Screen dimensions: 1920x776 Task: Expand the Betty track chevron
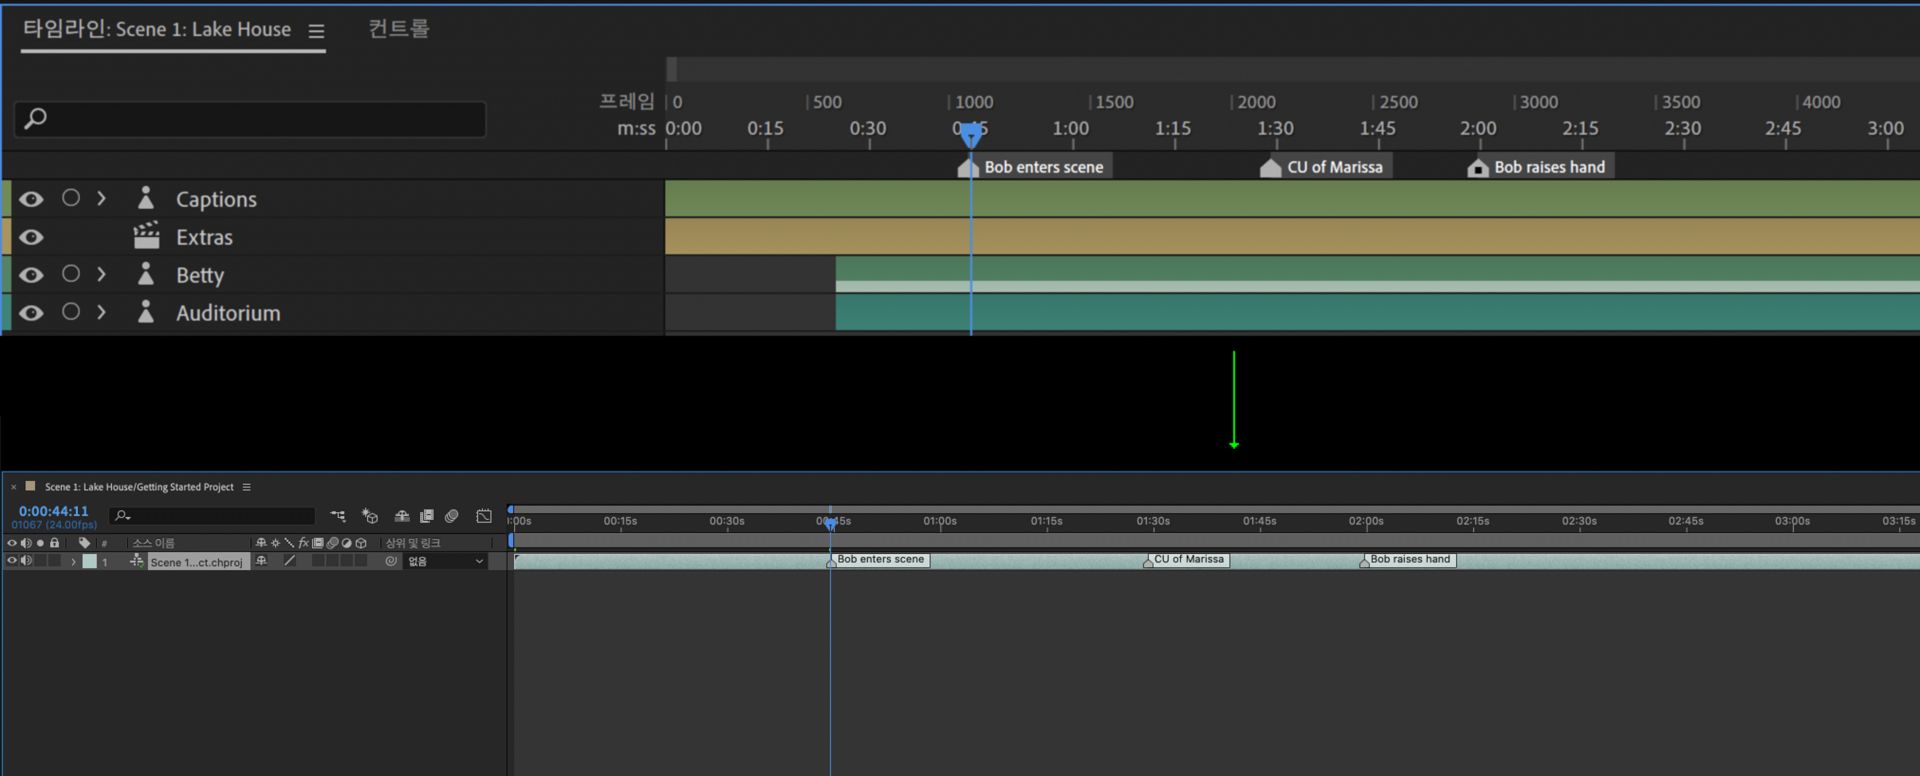[x=101, y=274]
